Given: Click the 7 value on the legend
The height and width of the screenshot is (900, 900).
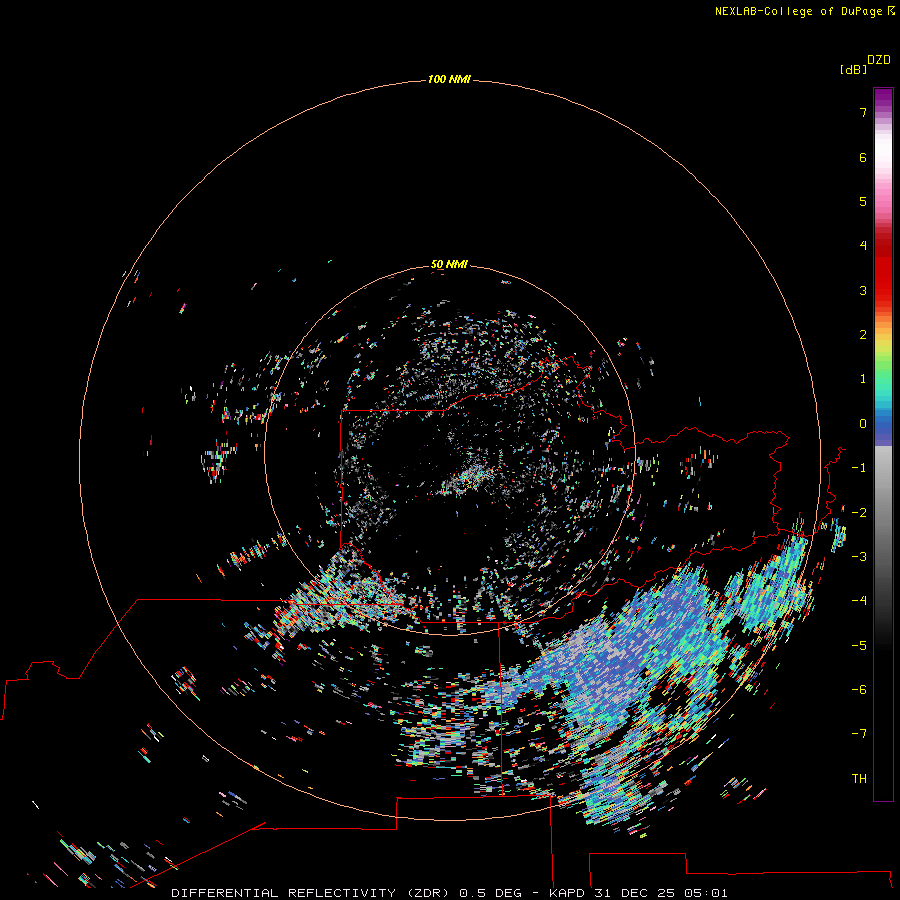Looking at the screenshot, I should (863, 112).
